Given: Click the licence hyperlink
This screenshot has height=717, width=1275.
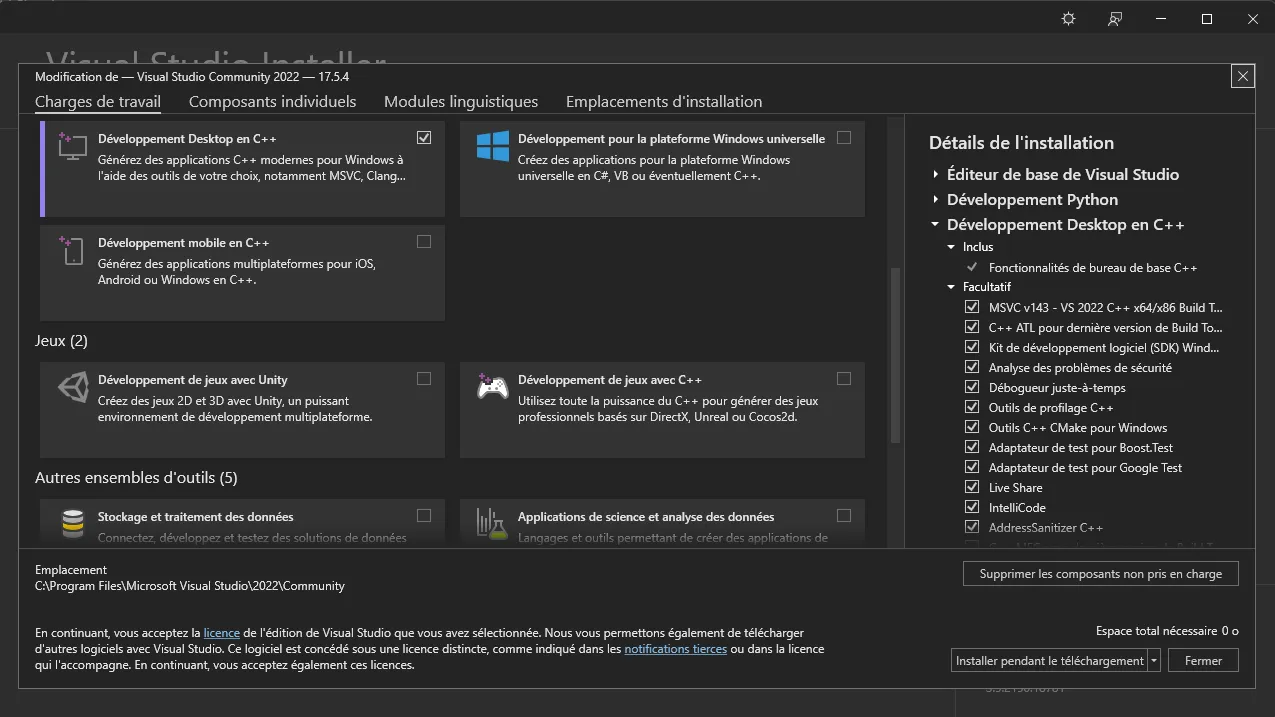Looking at the screenshot, I should point(220,632).
